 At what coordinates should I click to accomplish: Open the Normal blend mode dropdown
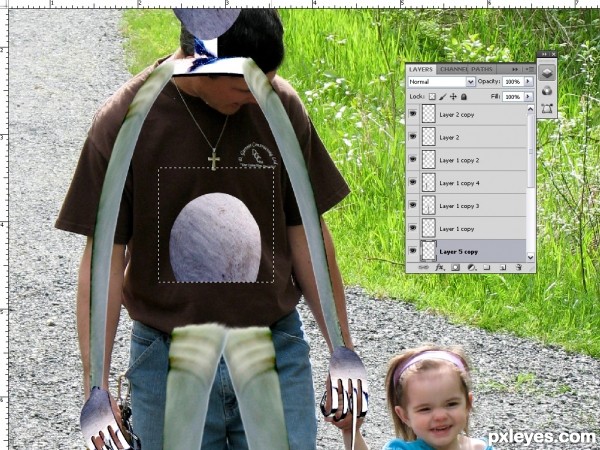coord(441,82)
